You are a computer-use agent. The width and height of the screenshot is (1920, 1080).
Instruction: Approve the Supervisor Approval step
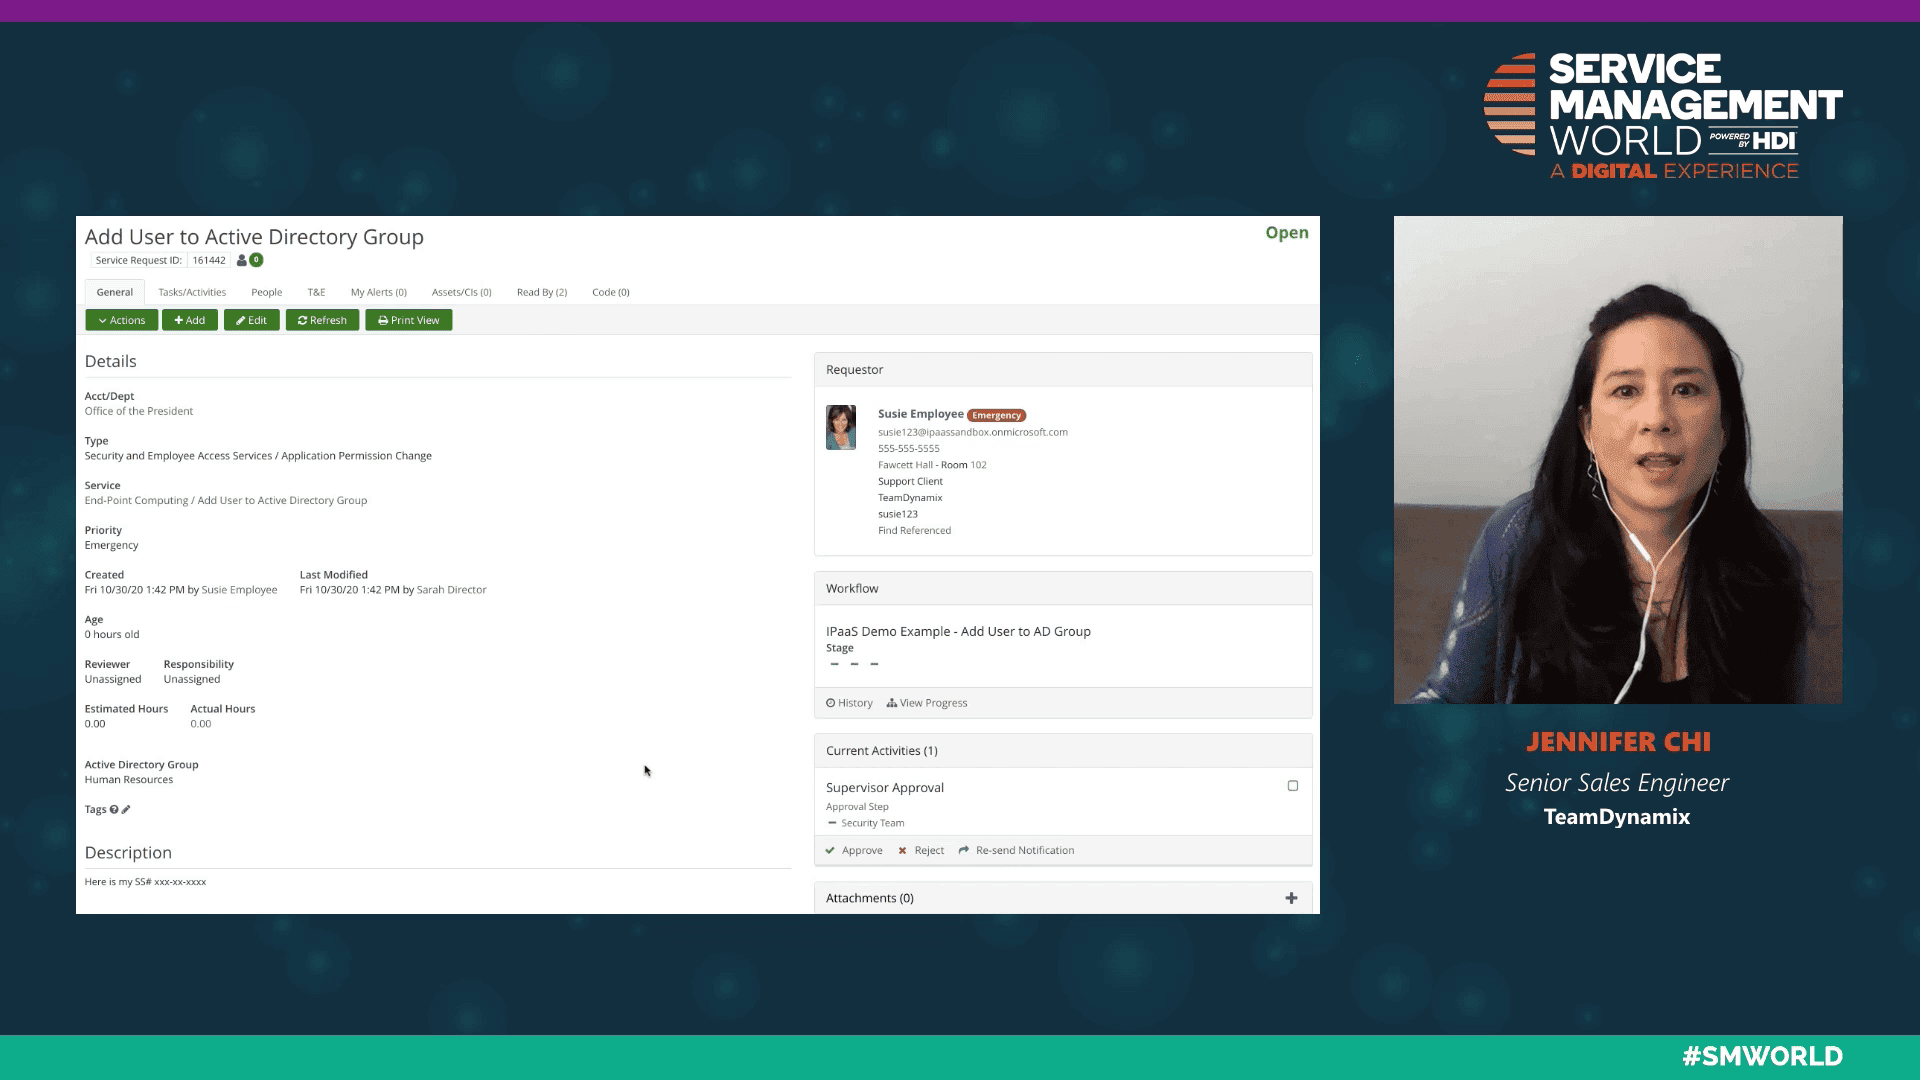854,850
